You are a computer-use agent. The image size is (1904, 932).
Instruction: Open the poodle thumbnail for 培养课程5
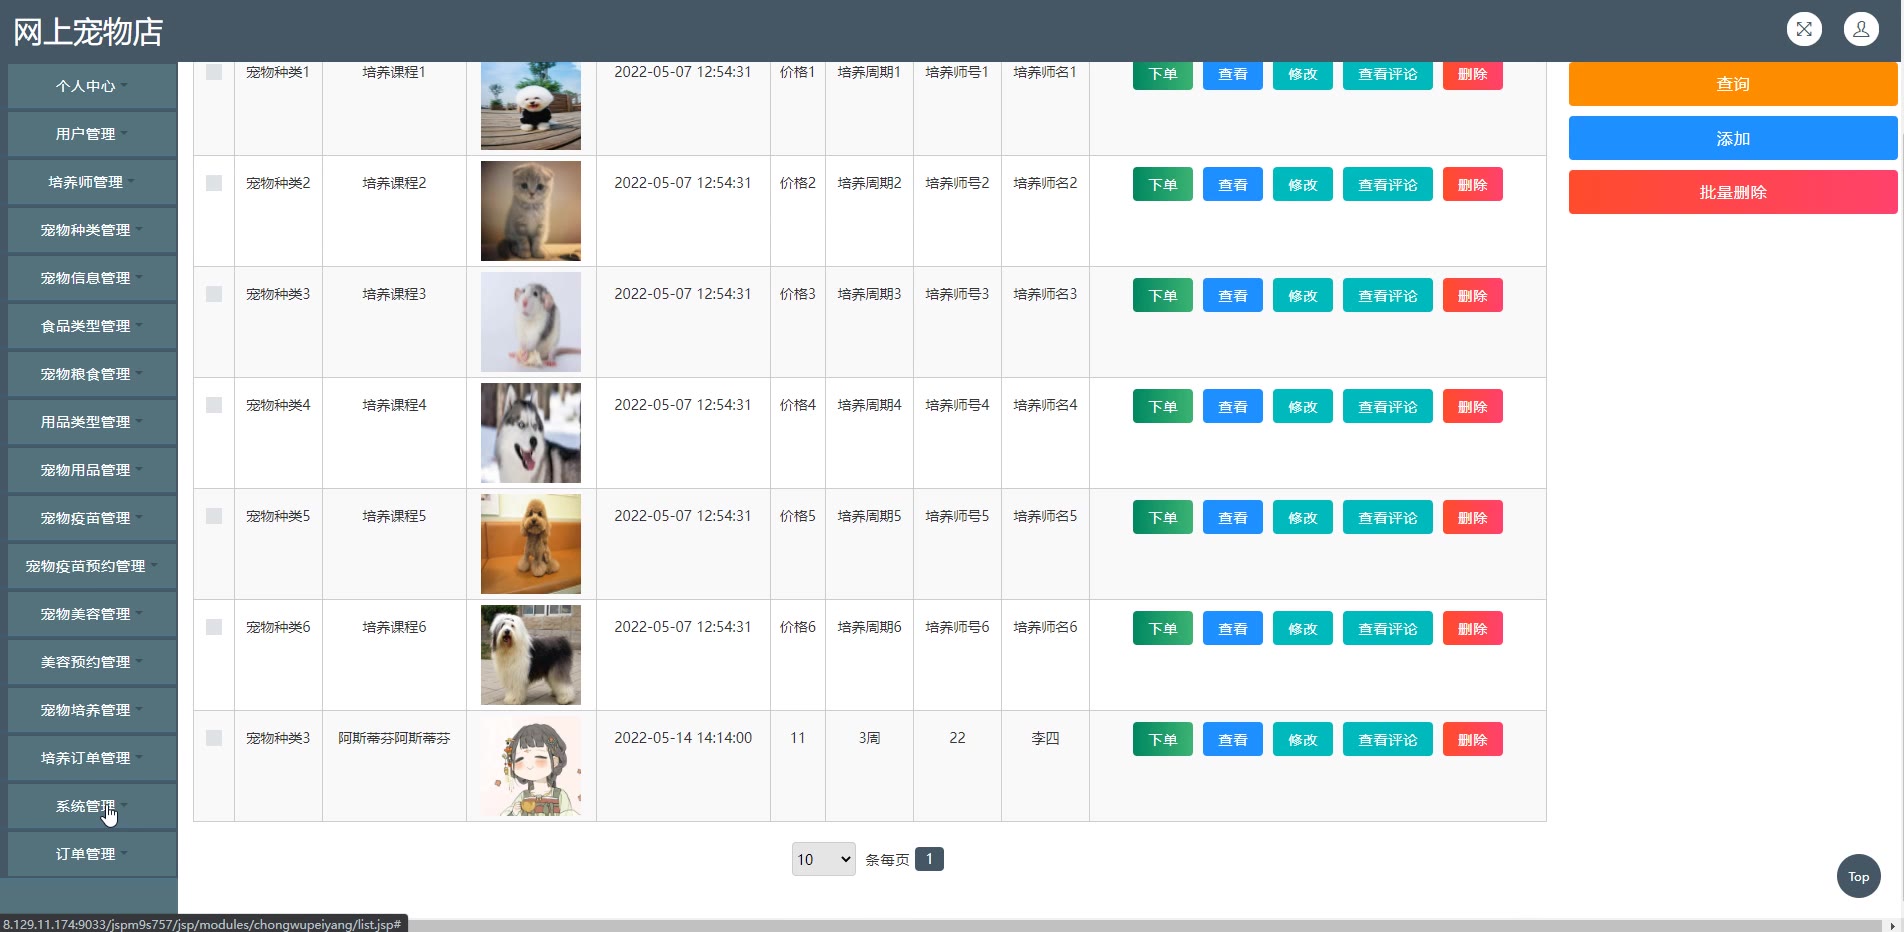tap(531, 544)
